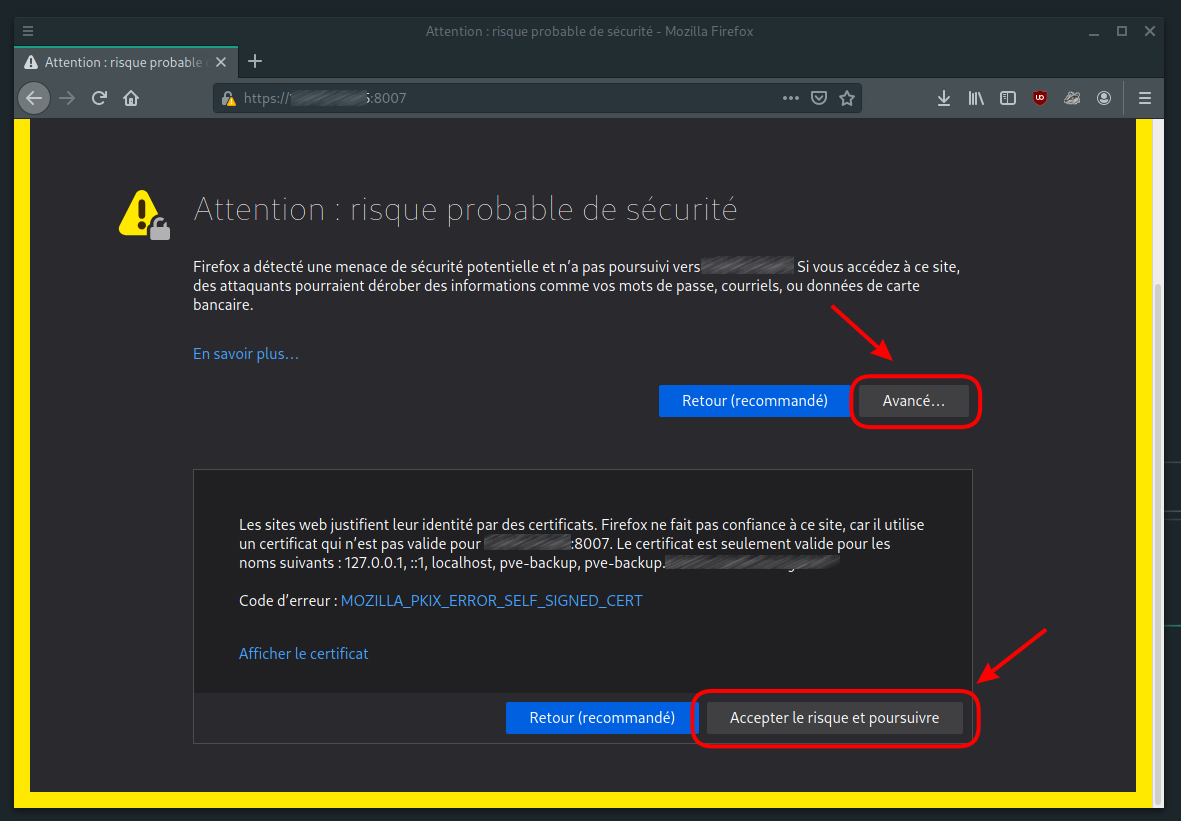Click Accepter le risque et poursuivre
This screenshot has height=821, width=1181.
tap(836, 717)
